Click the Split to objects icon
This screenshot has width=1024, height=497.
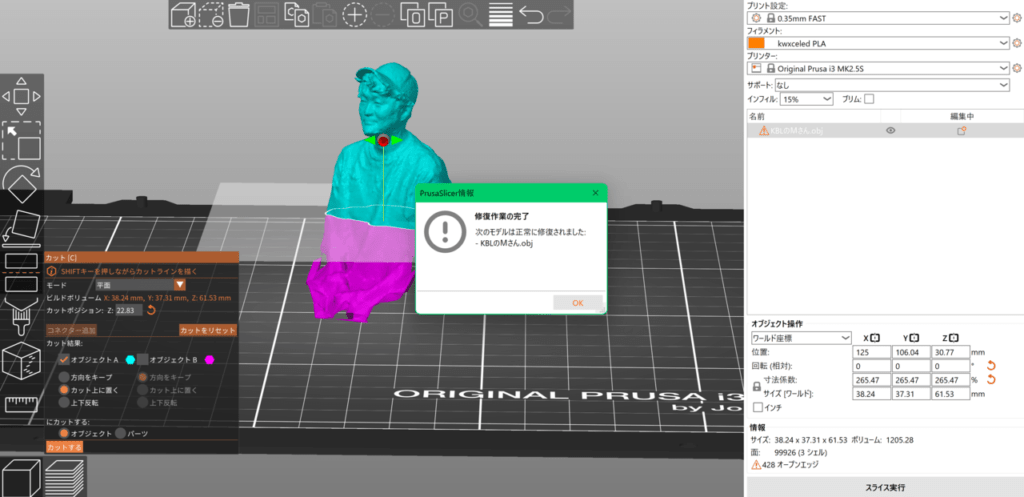[x=413, y=14]
